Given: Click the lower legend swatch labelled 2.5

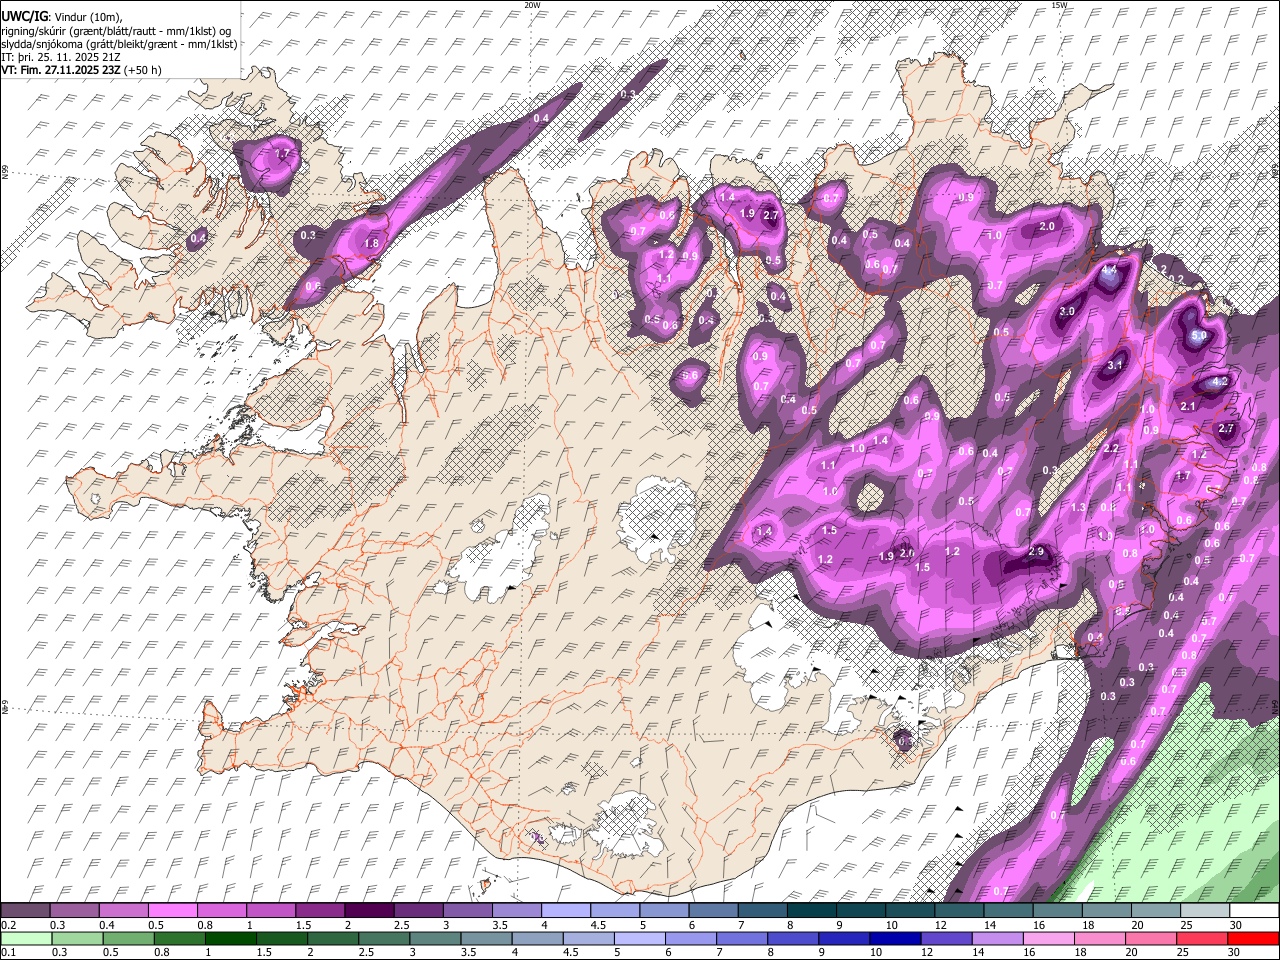Looking at the screenshot, I should (x=383, y=938).
